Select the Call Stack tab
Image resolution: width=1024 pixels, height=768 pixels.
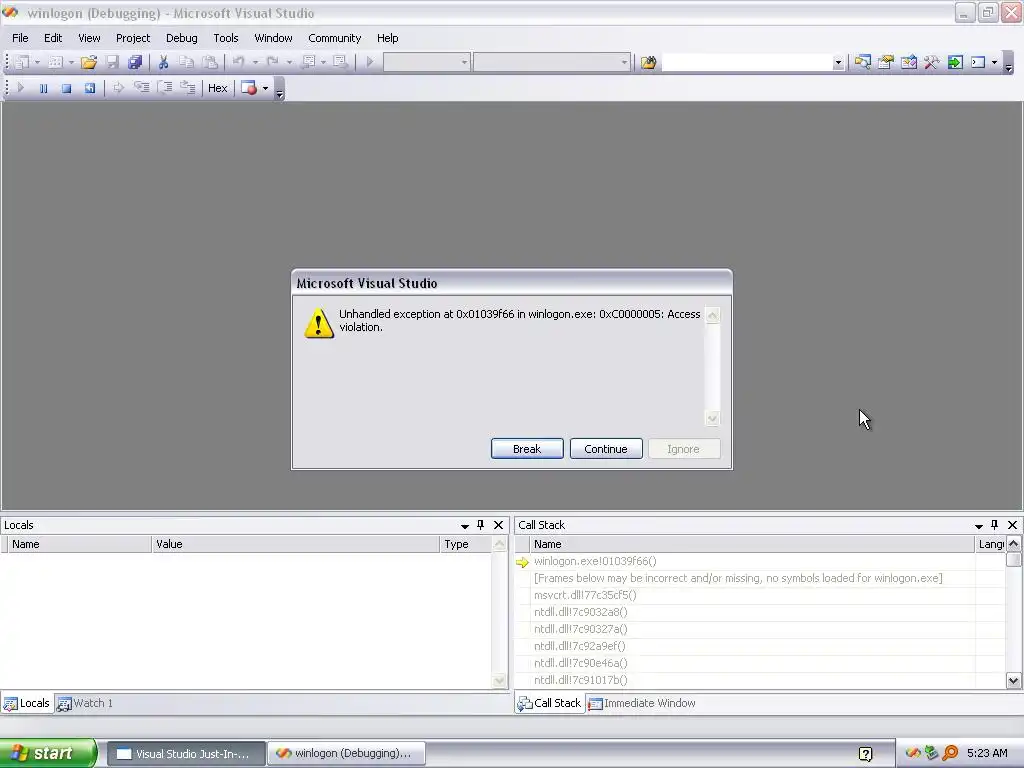pyautogui.click(x=550, y=703)
